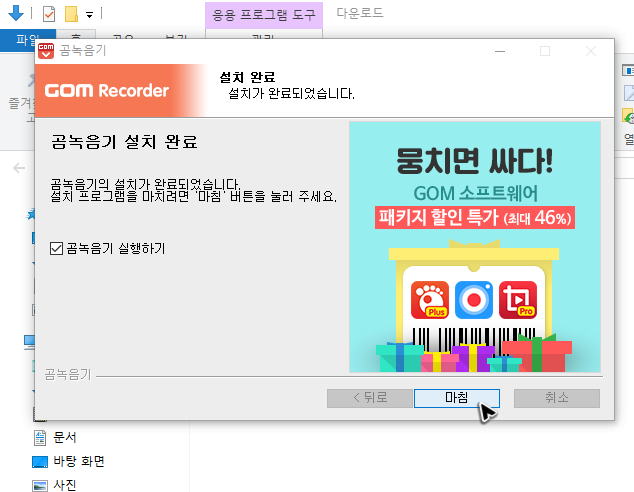Click the GOM Mix Pro icon in the banner

click(x=518, y=300)
